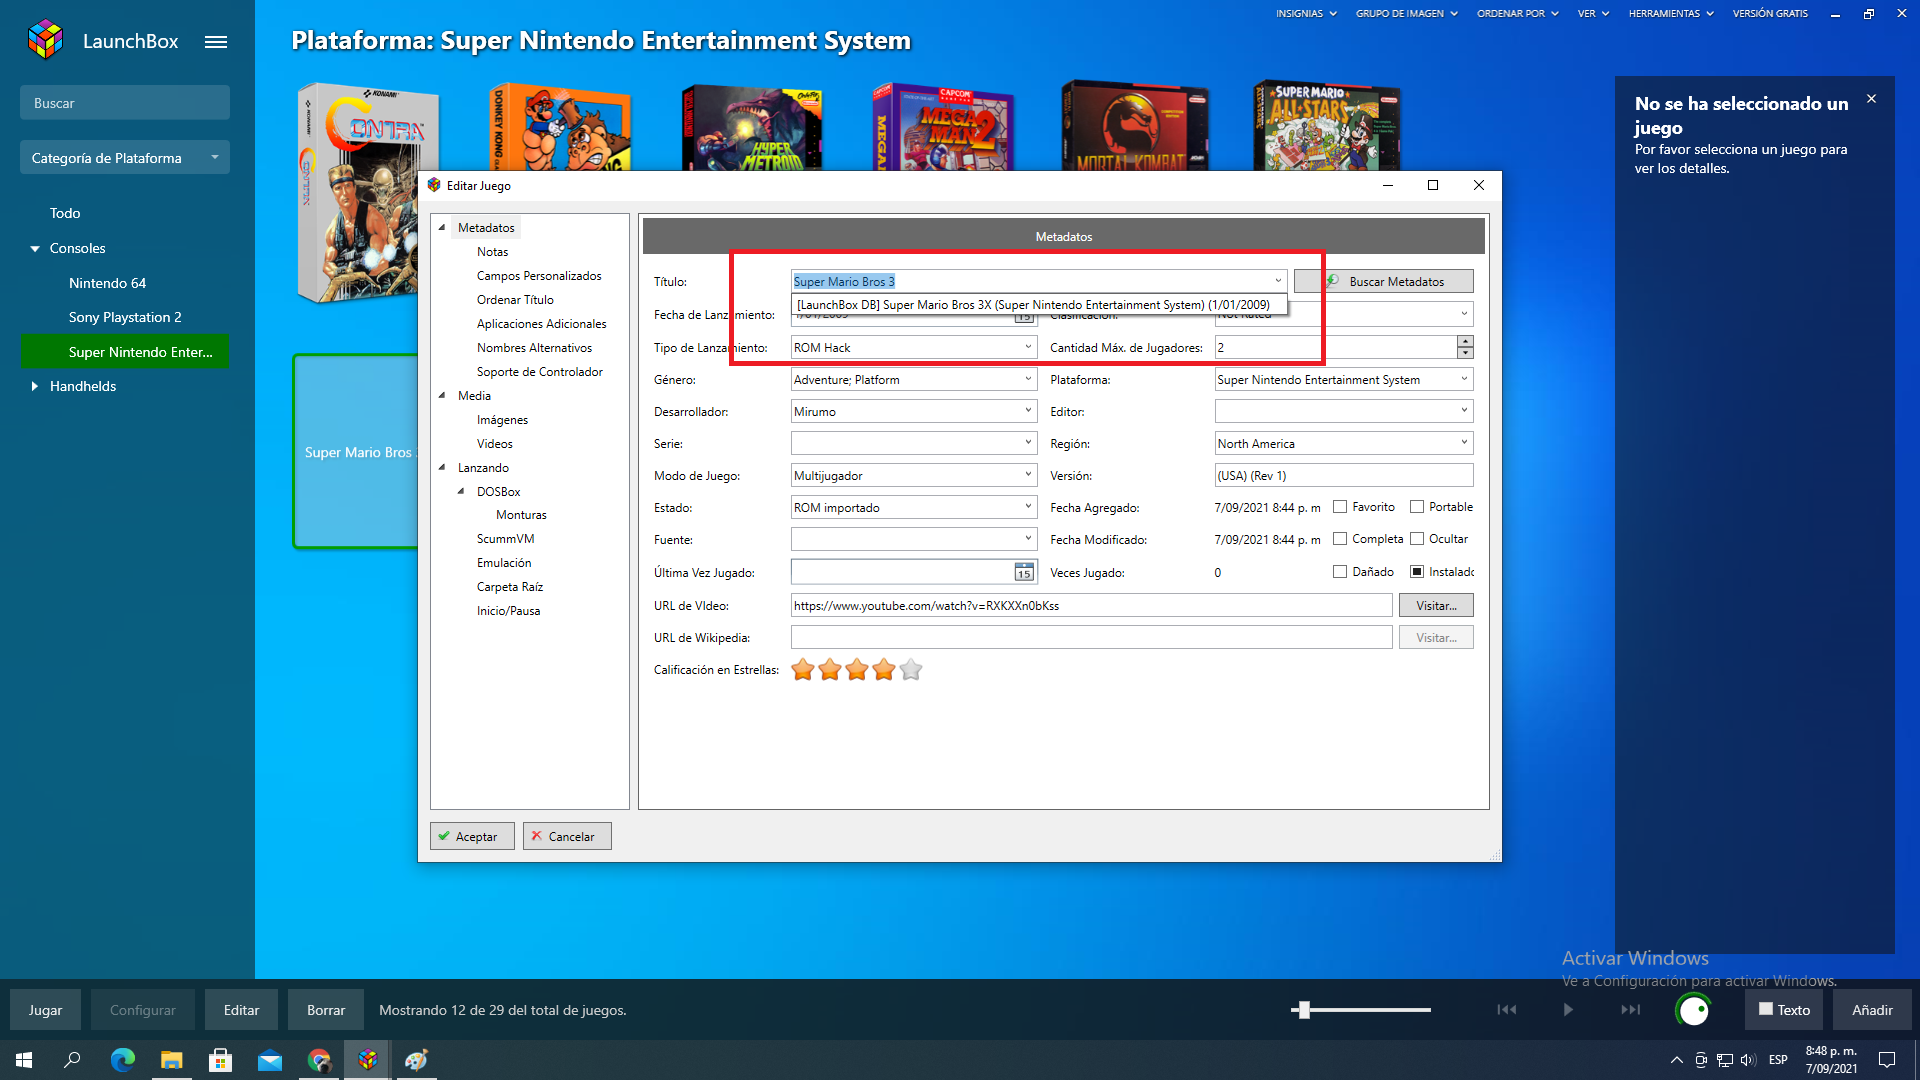This screenshot has width=1920, height=1080.
Task: Collapse the Consoles tree in sidebar
Action: click(35, 248)
